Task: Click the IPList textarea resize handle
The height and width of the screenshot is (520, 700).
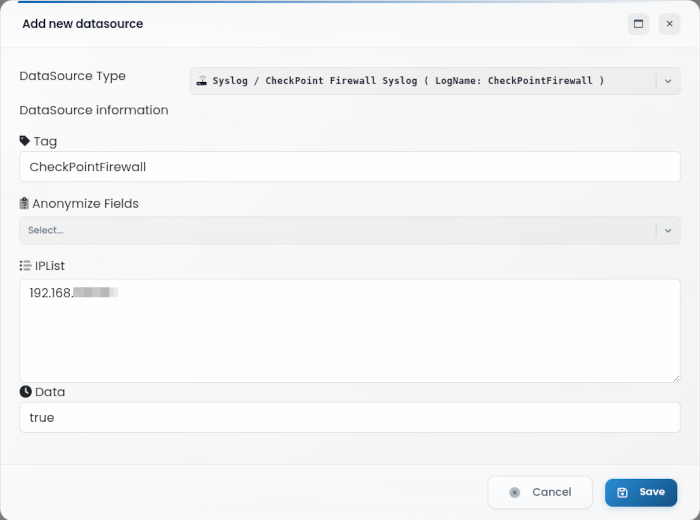Action: pyautogui.click(x=676, y=378)
